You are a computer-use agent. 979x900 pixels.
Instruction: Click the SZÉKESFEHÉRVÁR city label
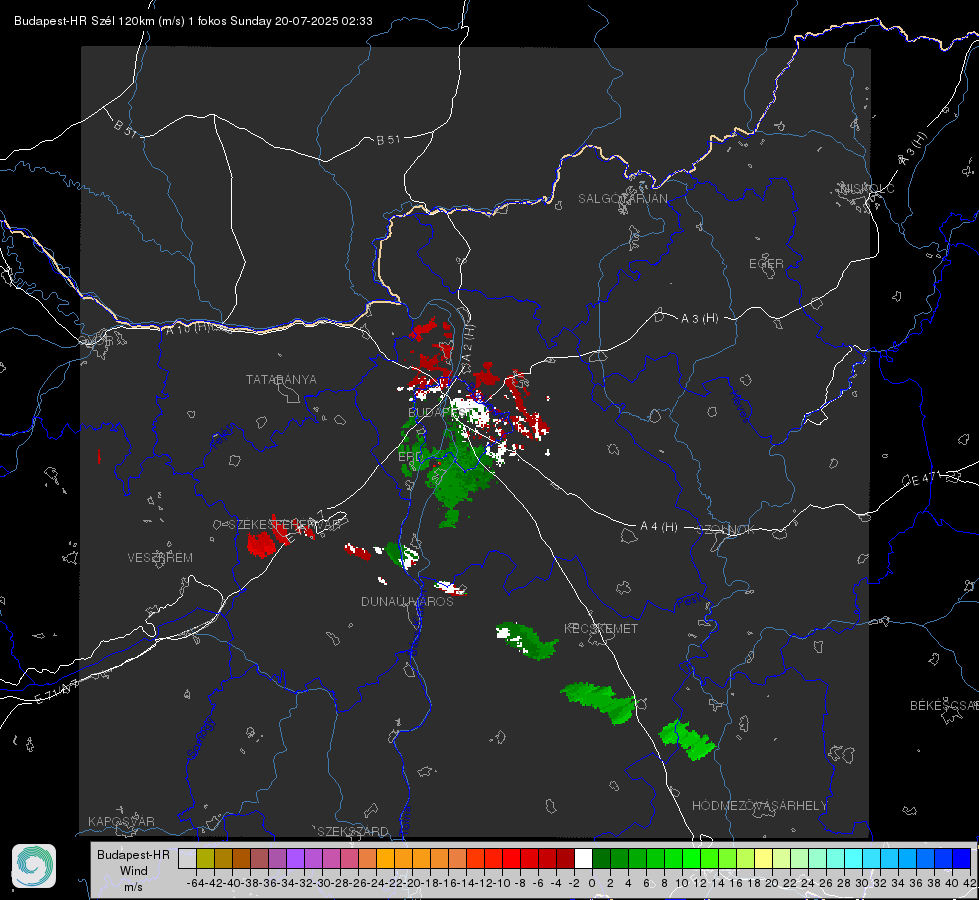284,524
